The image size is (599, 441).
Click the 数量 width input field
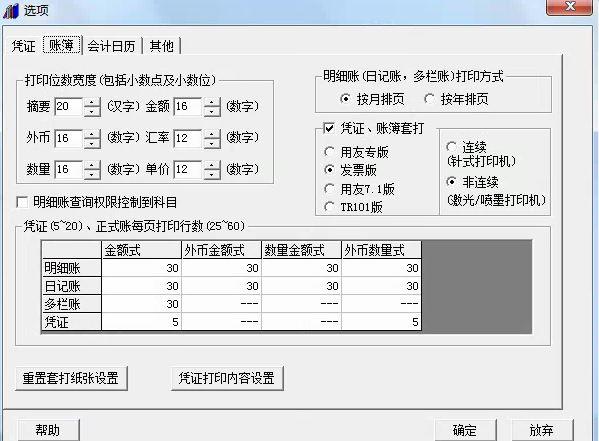68,170
